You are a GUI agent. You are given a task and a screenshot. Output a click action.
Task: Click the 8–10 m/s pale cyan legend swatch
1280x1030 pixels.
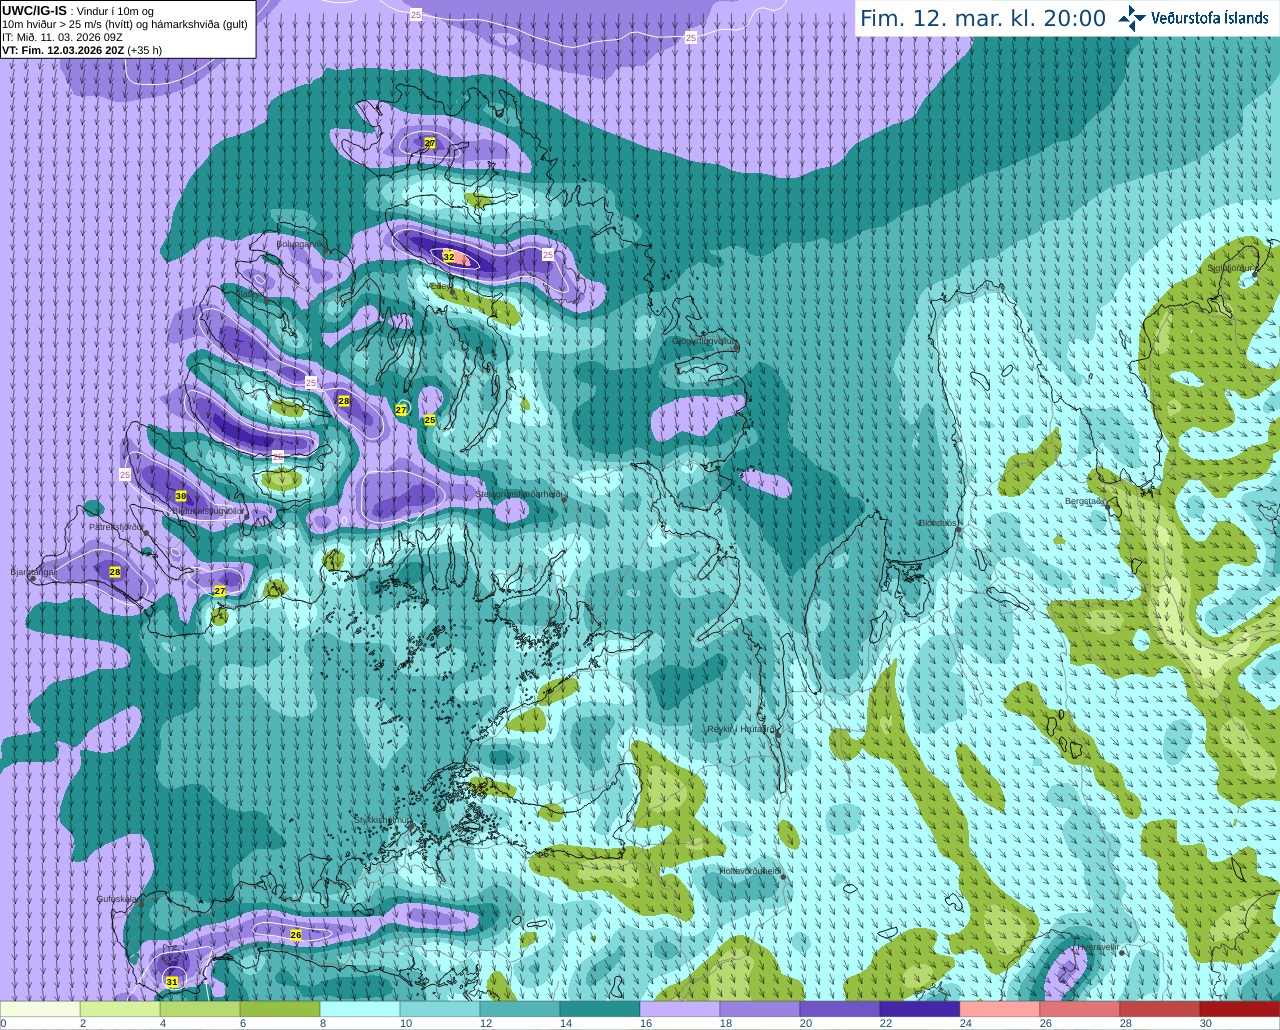360,1009
